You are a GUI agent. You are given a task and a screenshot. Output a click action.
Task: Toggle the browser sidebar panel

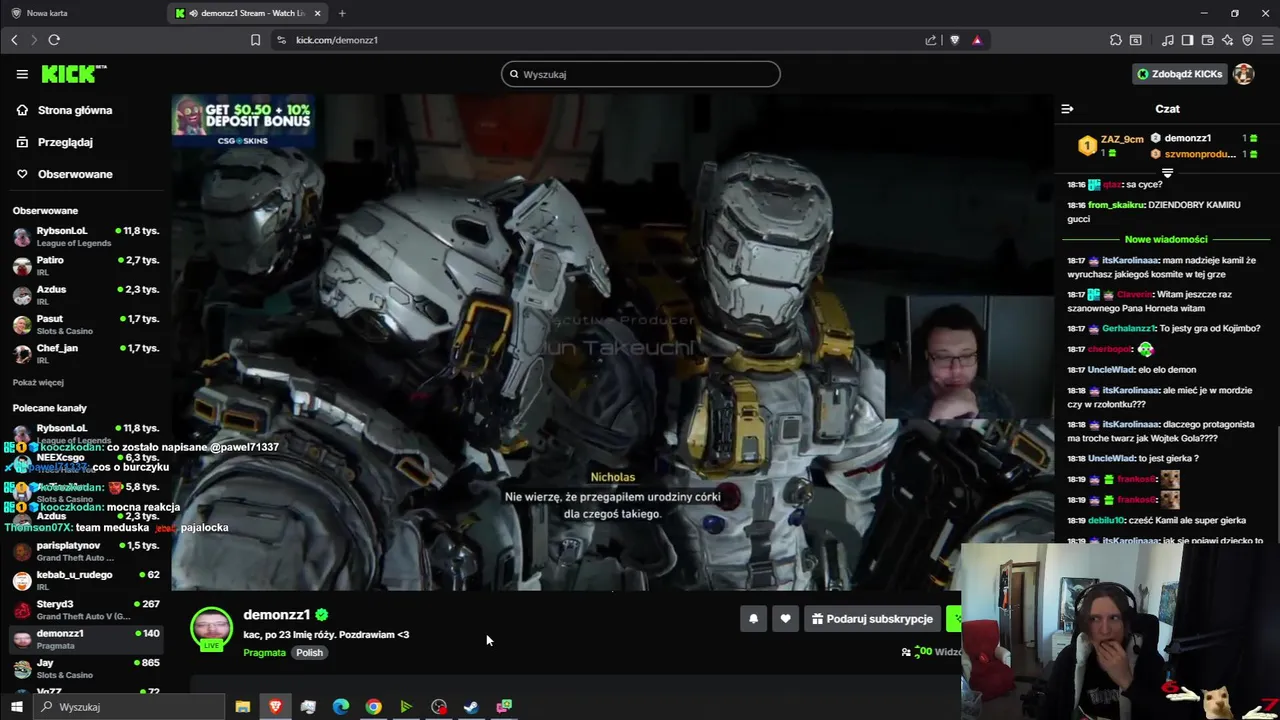[x=1187, y=40]
